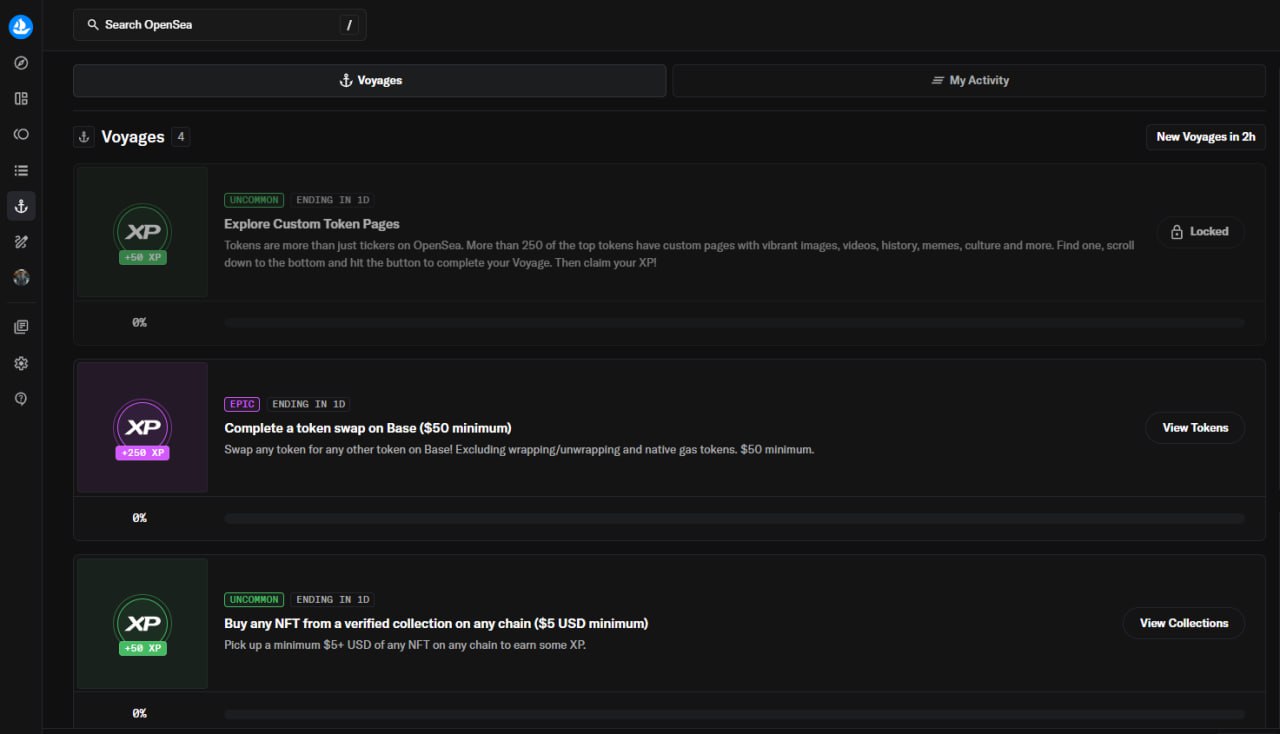Image resolution: width=1280 pixels, height=734 pixels.
Task: Click the Buy any NFT from verified collection title
Action: [x=436, y=623]
